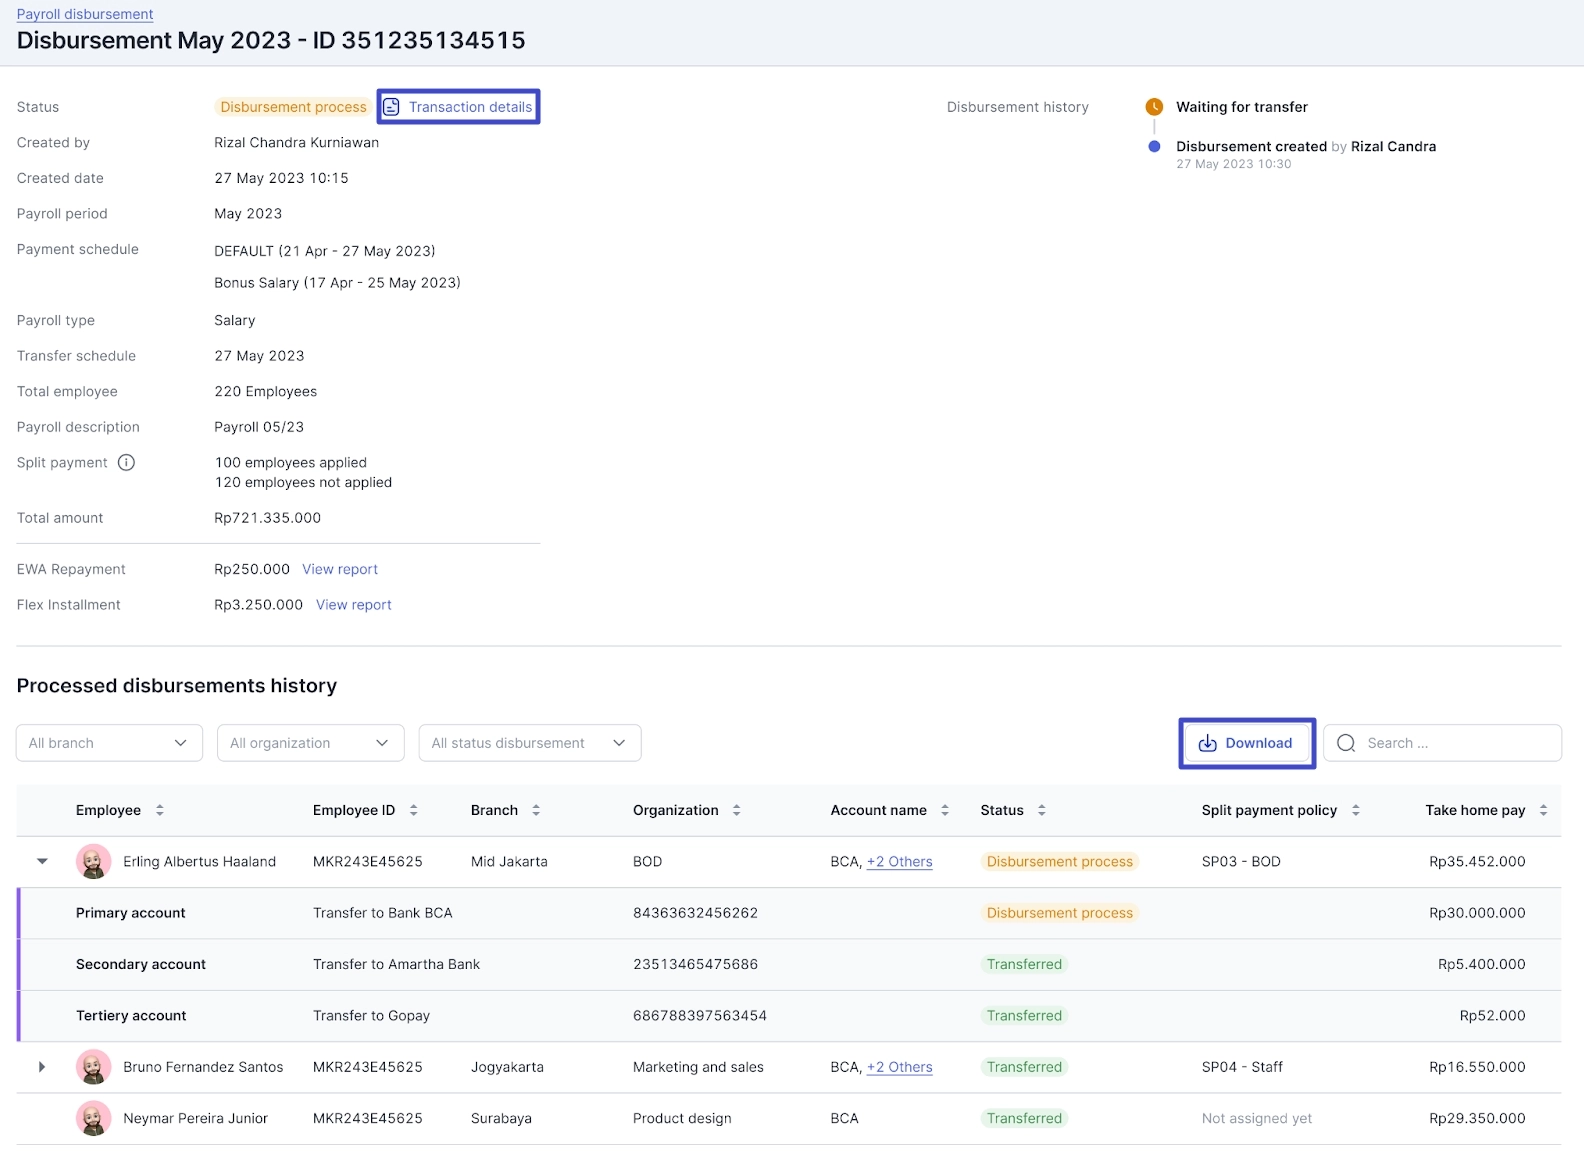Open the All branch dropdown
This screenshot has width=1584, height=1151.
click(109, 743)
